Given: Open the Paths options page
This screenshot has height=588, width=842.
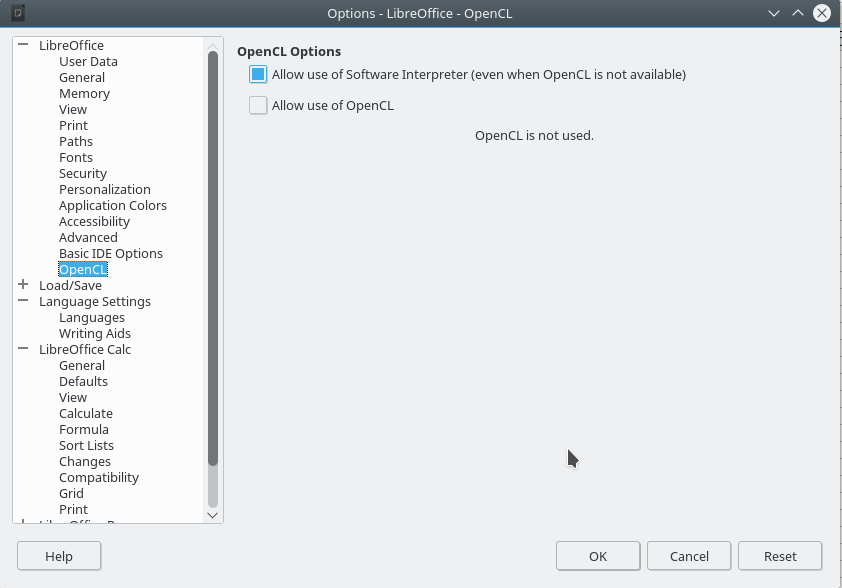Looking at the screenshot, I should 76,141.
